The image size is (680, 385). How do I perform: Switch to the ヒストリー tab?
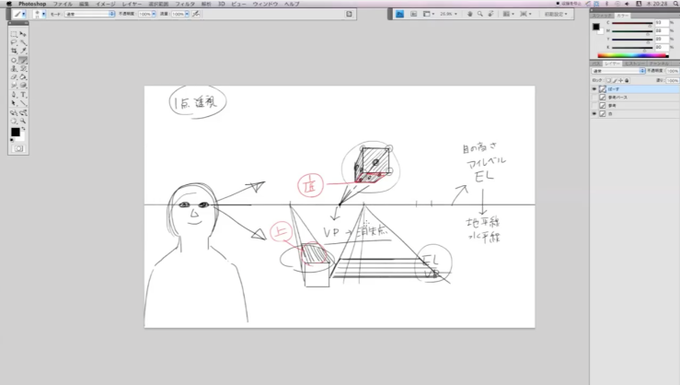[634, 63]
